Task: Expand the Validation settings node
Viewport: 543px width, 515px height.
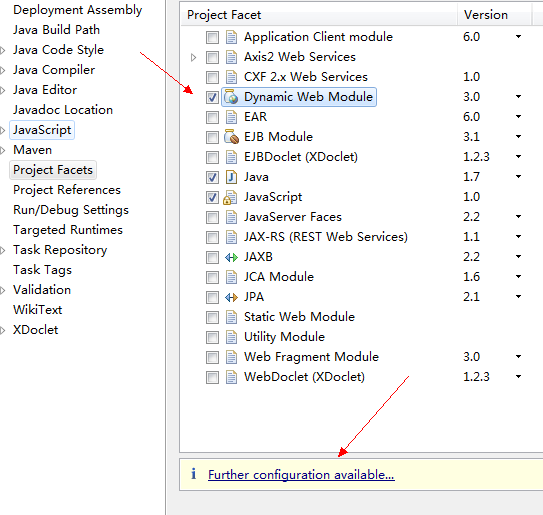Action: pos(2,291)
